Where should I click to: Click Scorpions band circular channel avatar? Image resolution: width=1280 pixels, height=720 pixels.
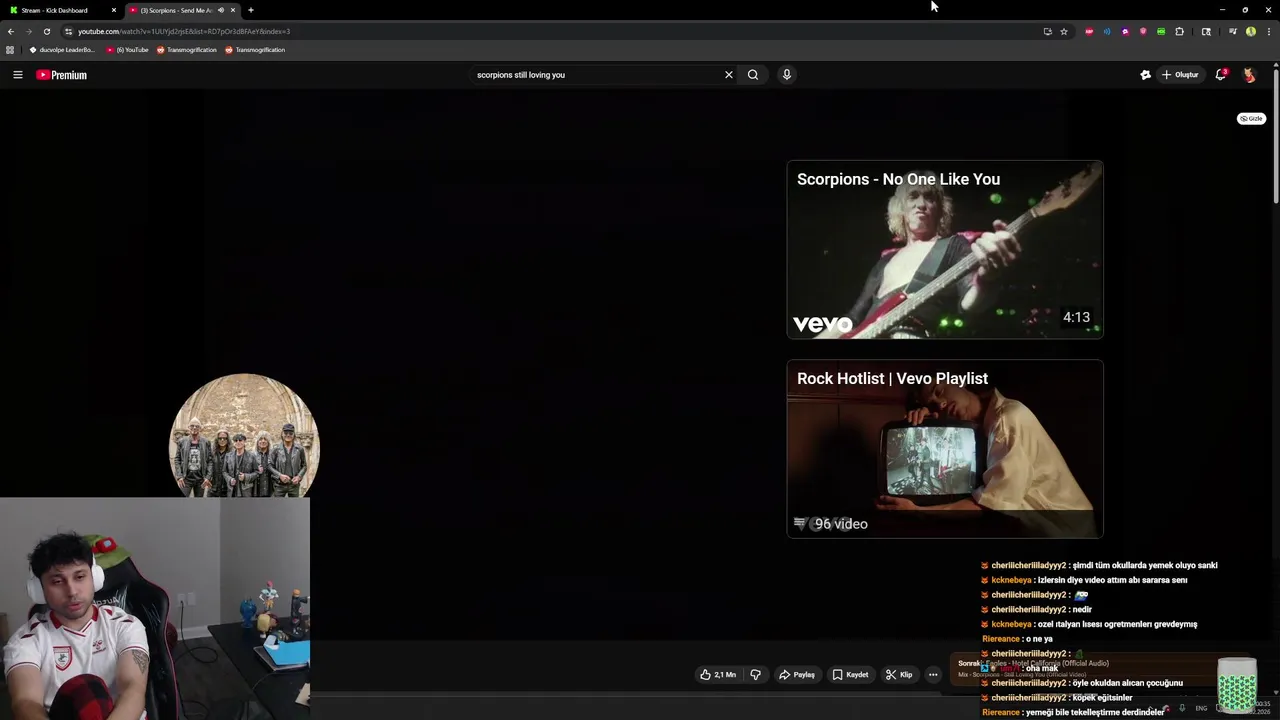pos(244,436)
